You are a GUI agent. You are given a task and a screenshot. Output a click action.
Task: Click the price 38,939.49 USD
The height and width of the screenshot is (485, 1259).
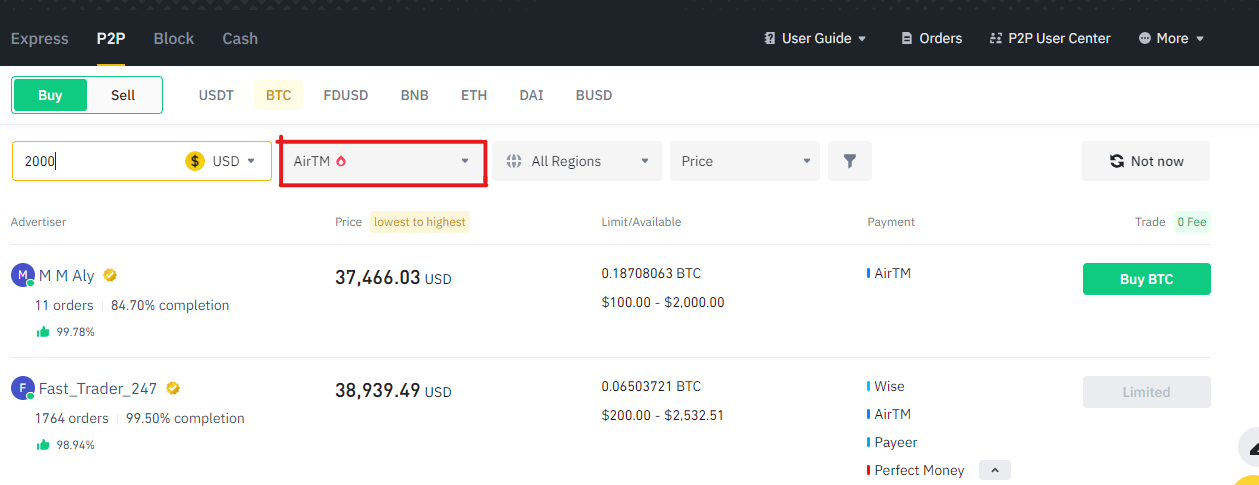(x=393, y=391)
